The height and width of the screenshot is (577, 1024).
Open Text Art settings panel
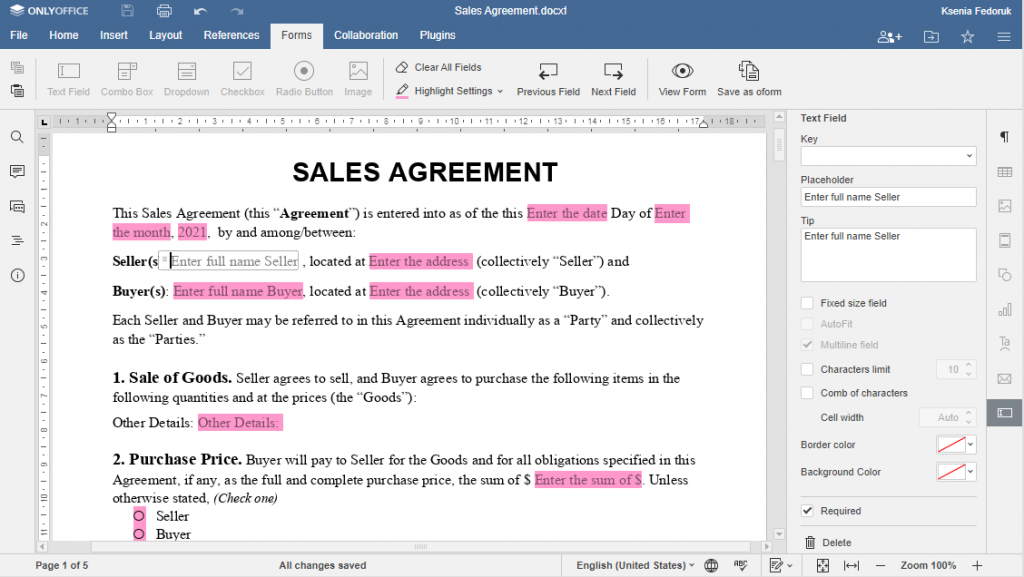coord(1004,343)
